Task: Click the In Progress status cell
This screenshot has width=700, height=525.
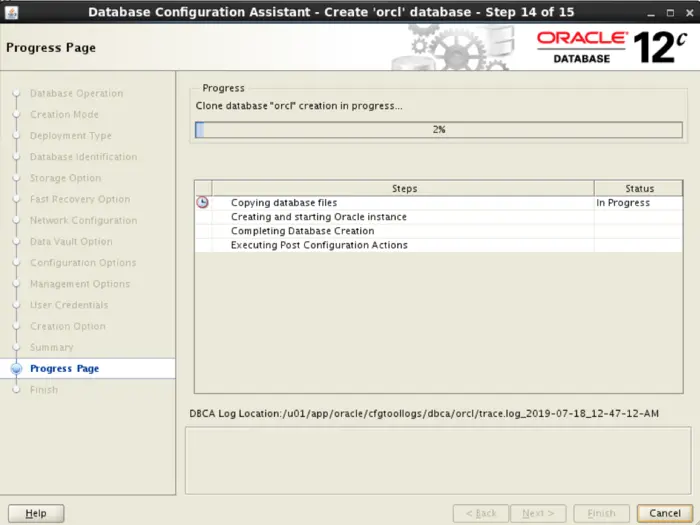Action: pyautogui.click(x=638, y=203)
